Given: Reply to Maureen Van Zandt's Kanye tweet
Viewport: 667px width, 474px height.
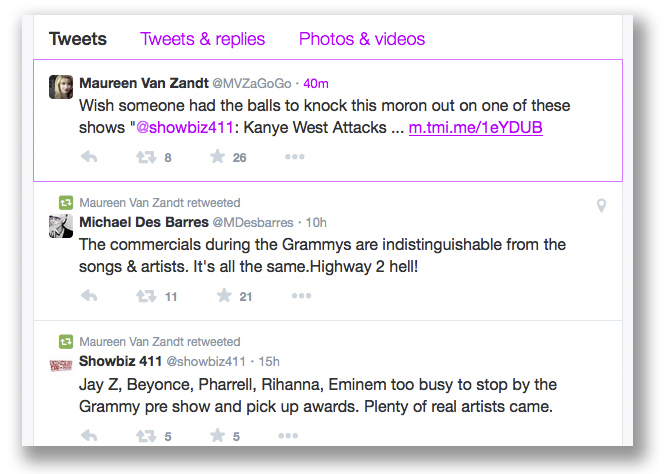Looking at the screenshot, I should (88, 157).
